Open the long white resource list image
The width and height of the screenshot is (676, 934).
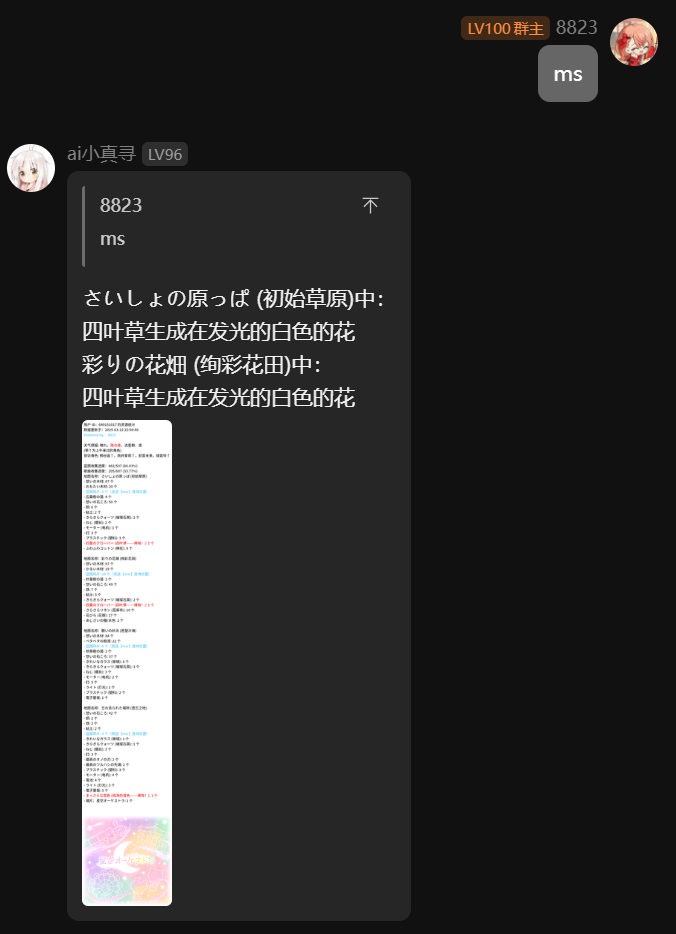[x=127, y=662]
